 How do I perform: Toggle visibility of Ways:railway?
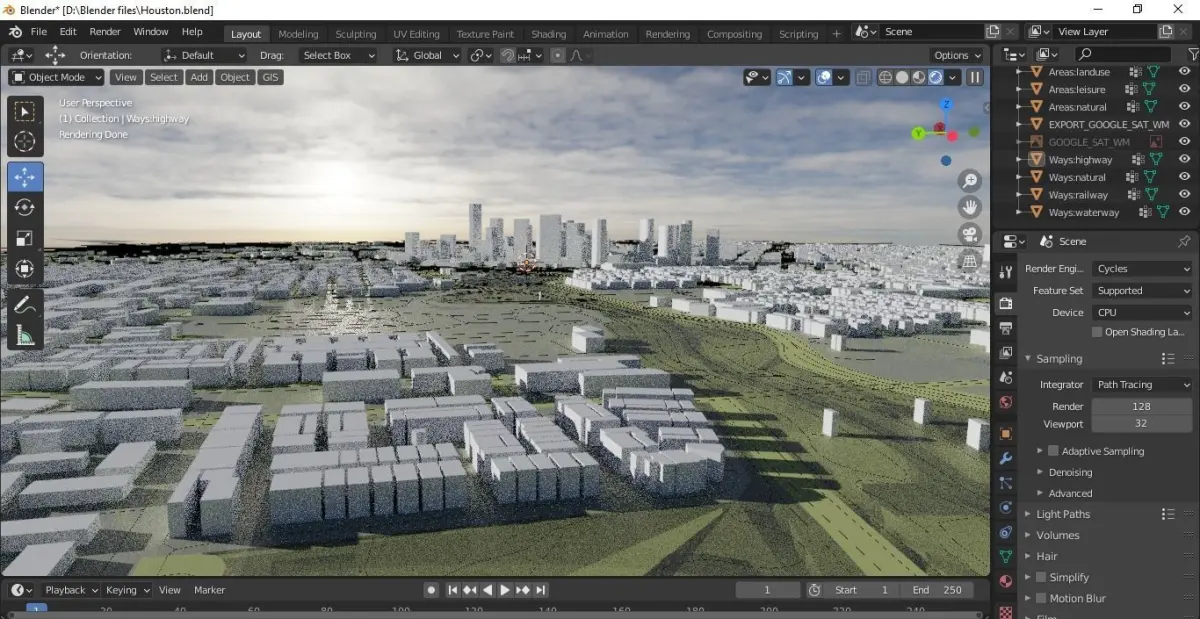(x=1185, y=195)
